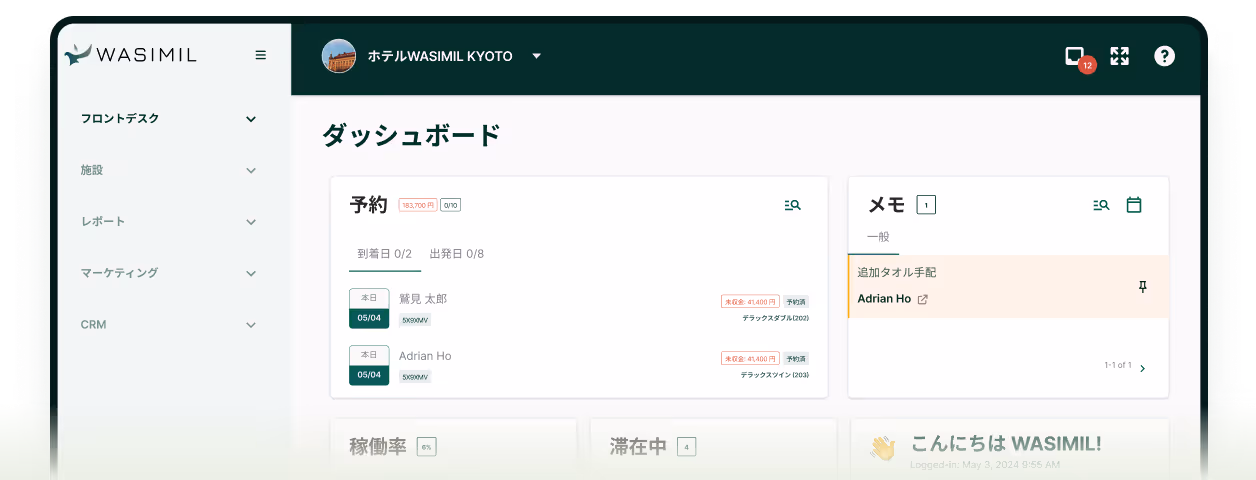Go to next memo page arrow
The height and width of the screenshot is (480, 1256).
click(1143, 368)
